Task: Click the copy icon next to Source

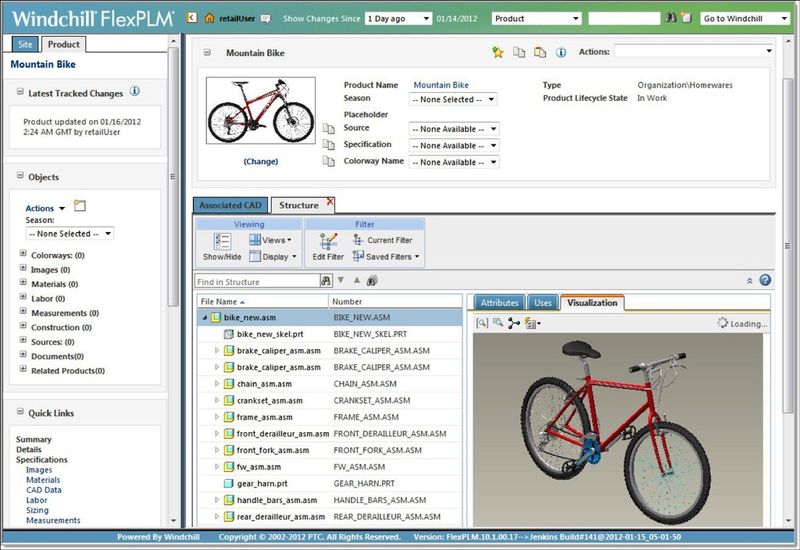Action: 329,128
